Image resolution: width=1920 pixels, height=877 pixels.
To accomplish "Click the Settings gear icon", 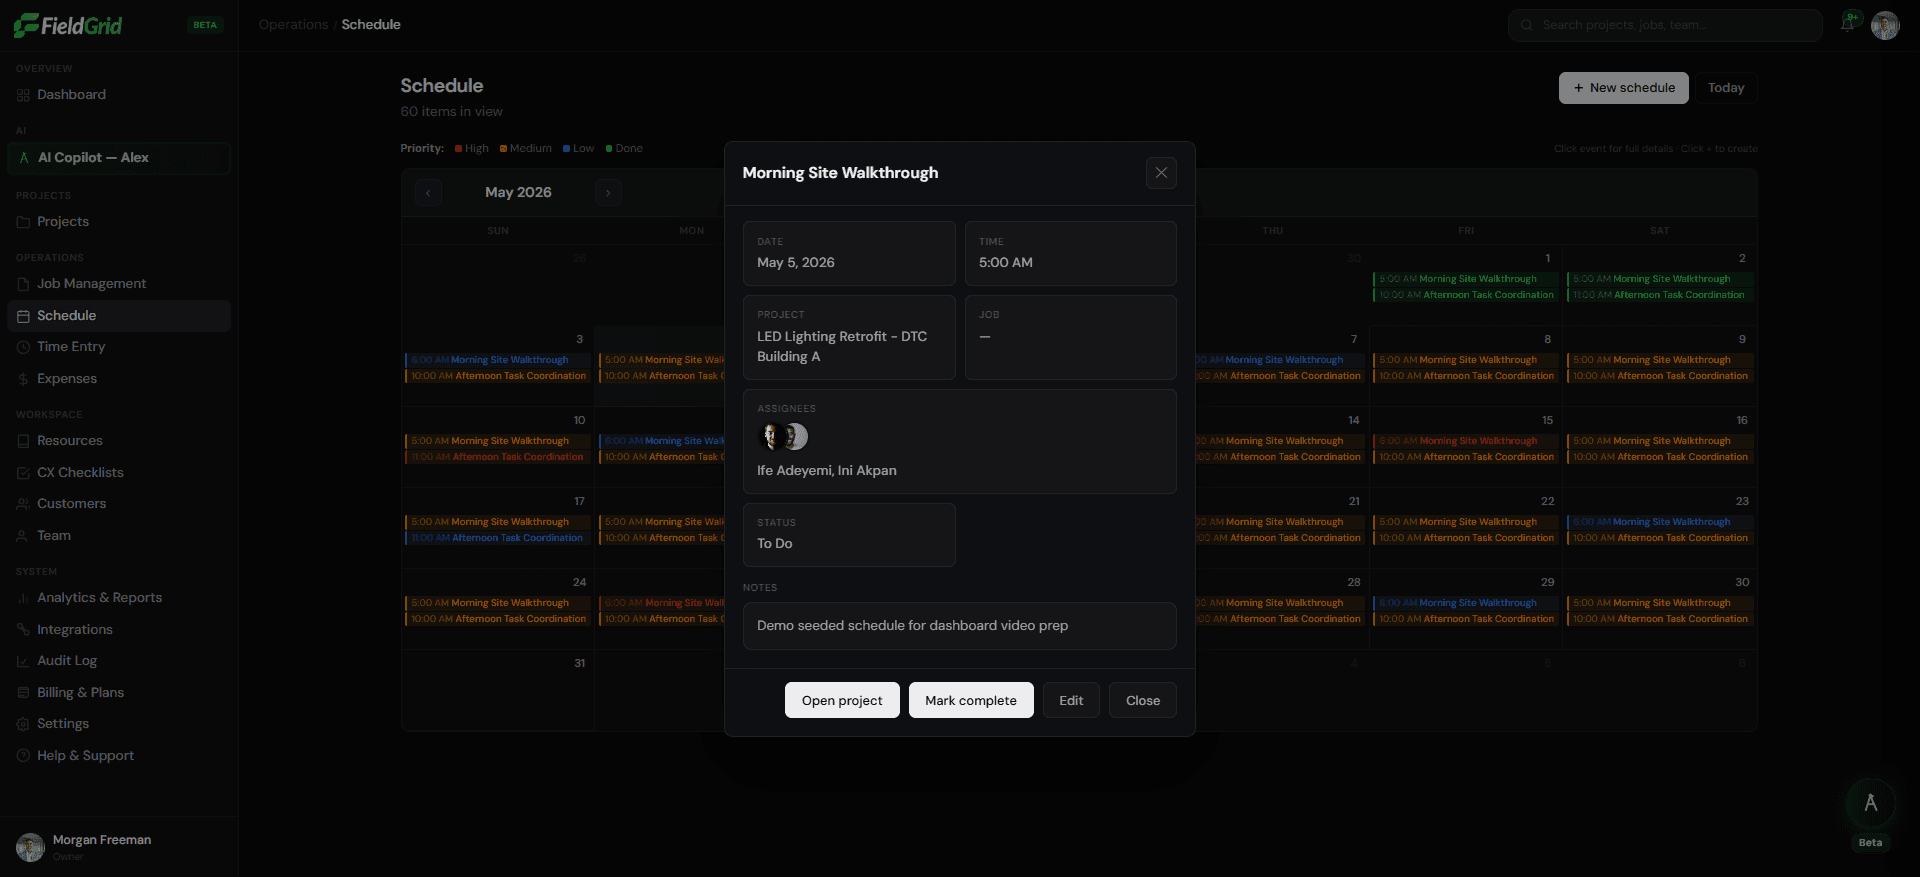I will coord(23,724).
